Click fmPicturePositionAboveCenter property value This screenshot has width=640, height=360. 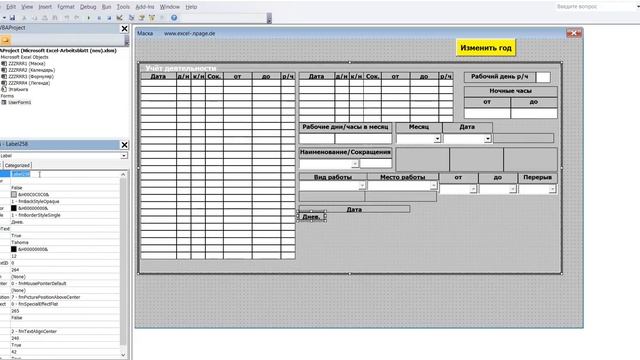point(65,297)
